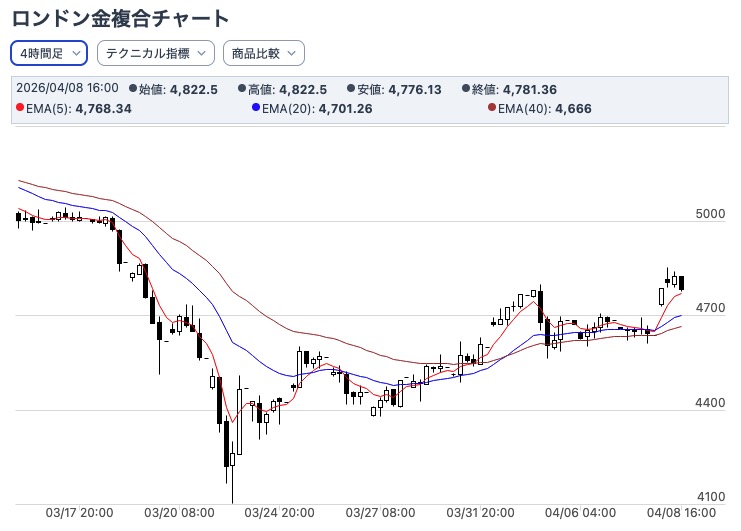Expand the テクニカル指標 dropdown
The width and height of the screenshot is (741, 531).
coord(155,53)
